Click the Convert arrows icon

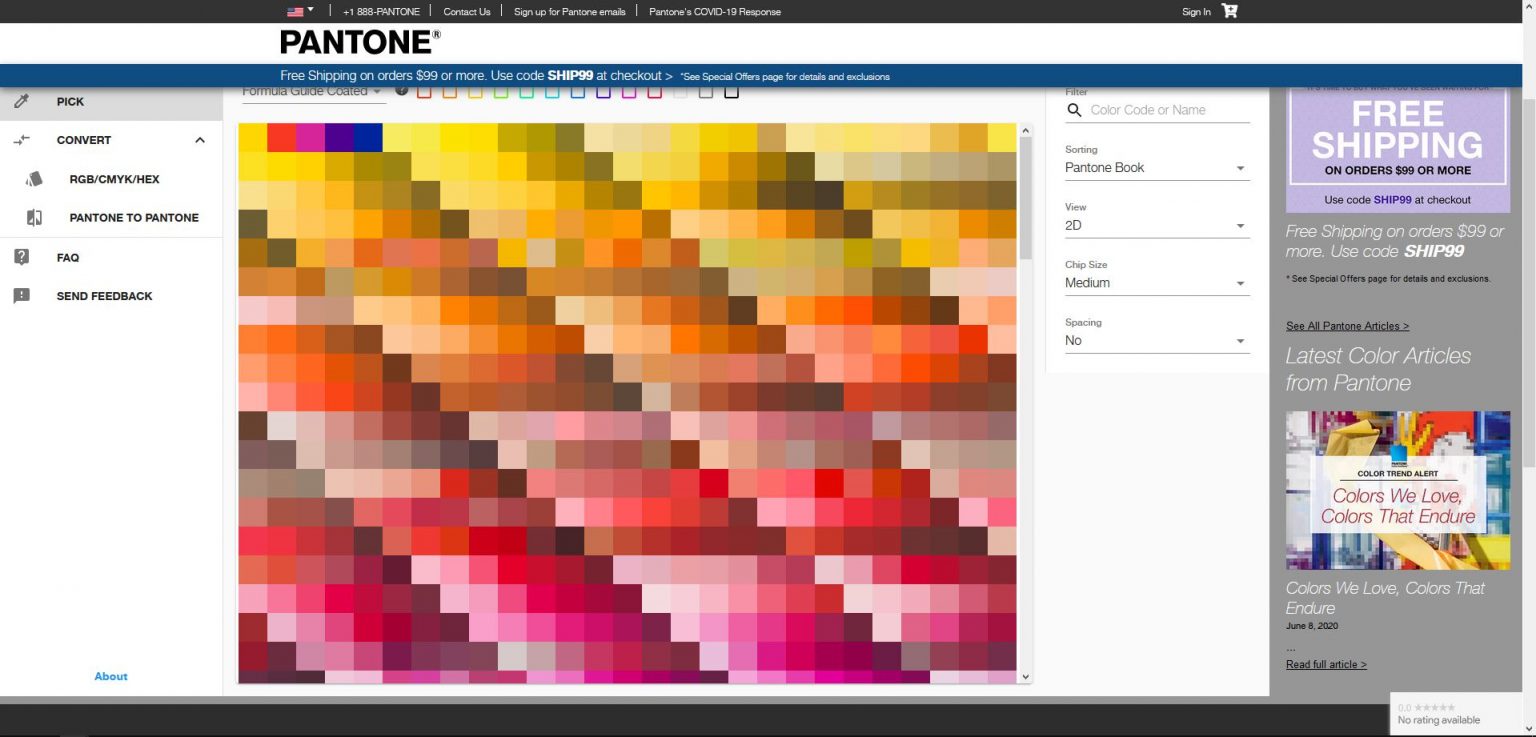click(x=22, y=140)
